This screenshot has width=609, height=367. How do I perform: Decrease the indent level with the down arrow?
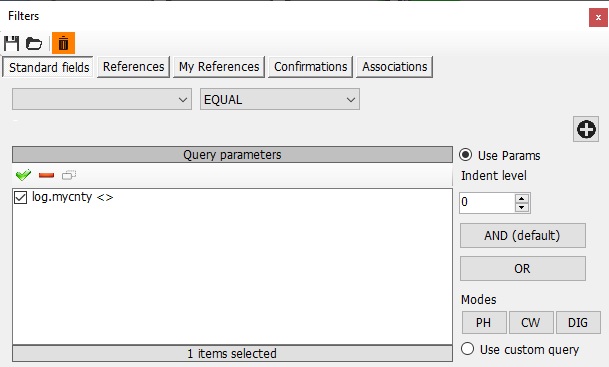click(522, 207)
